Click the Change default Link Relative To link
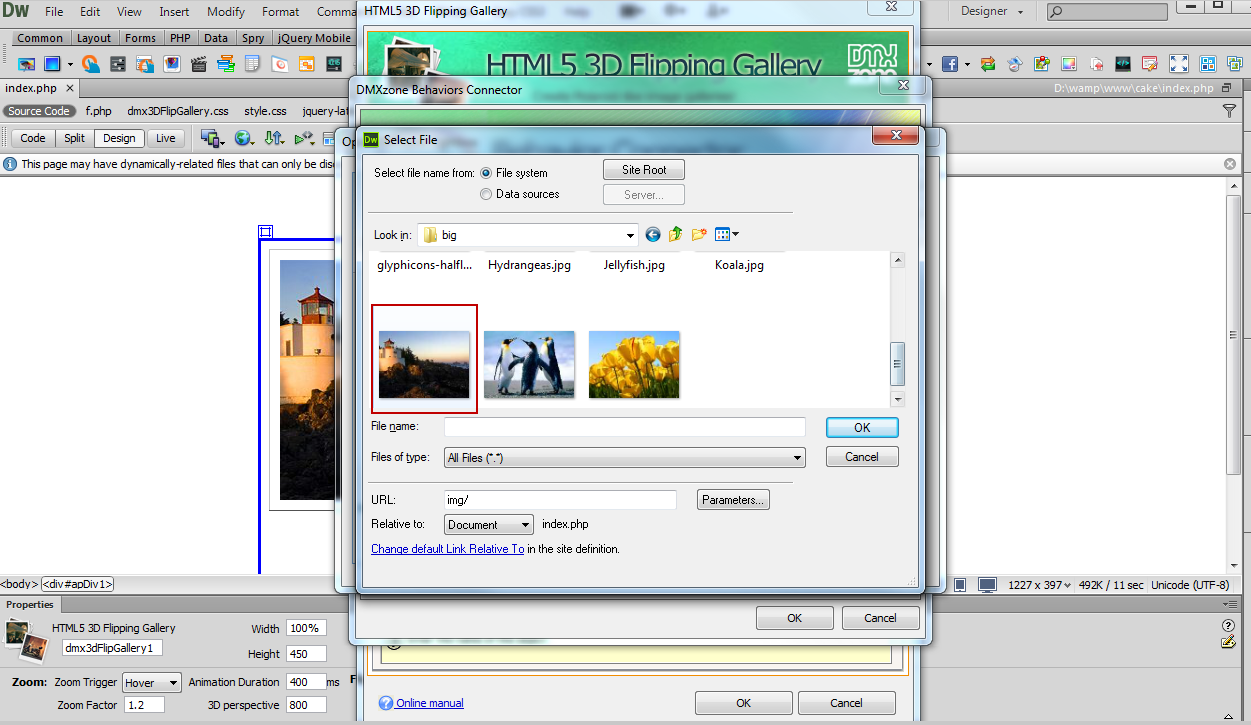 (x=447, y=549)
